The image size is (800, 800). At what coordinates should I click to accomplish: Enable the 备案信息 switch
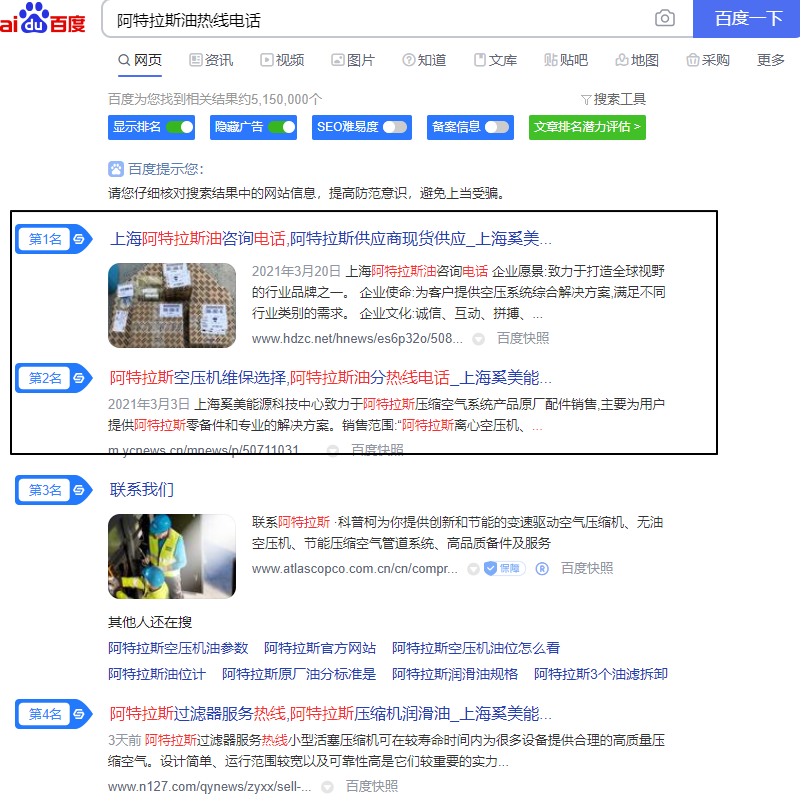497,127
